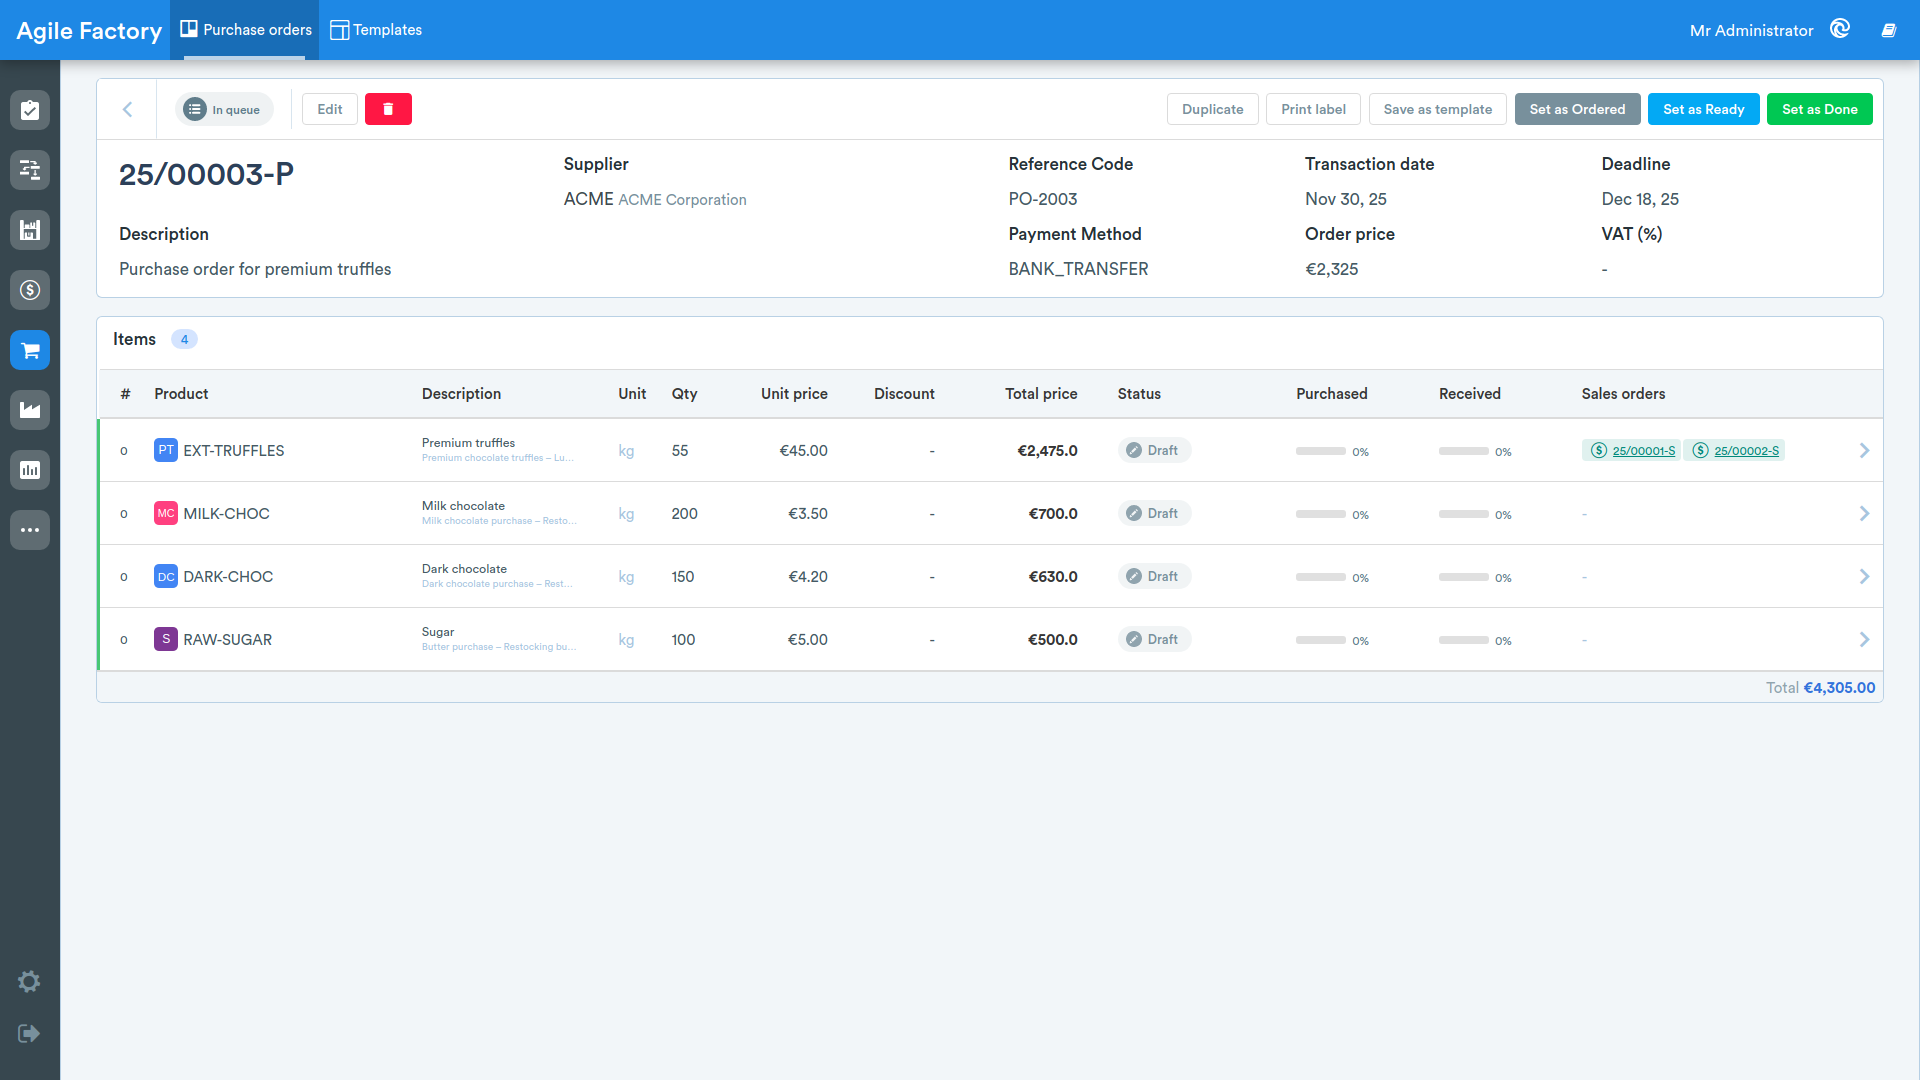Open the more options ellipsis sidebar icon
This screenshot has height=1080, width=1920.
pyautogui.click(x=30, y=530)
